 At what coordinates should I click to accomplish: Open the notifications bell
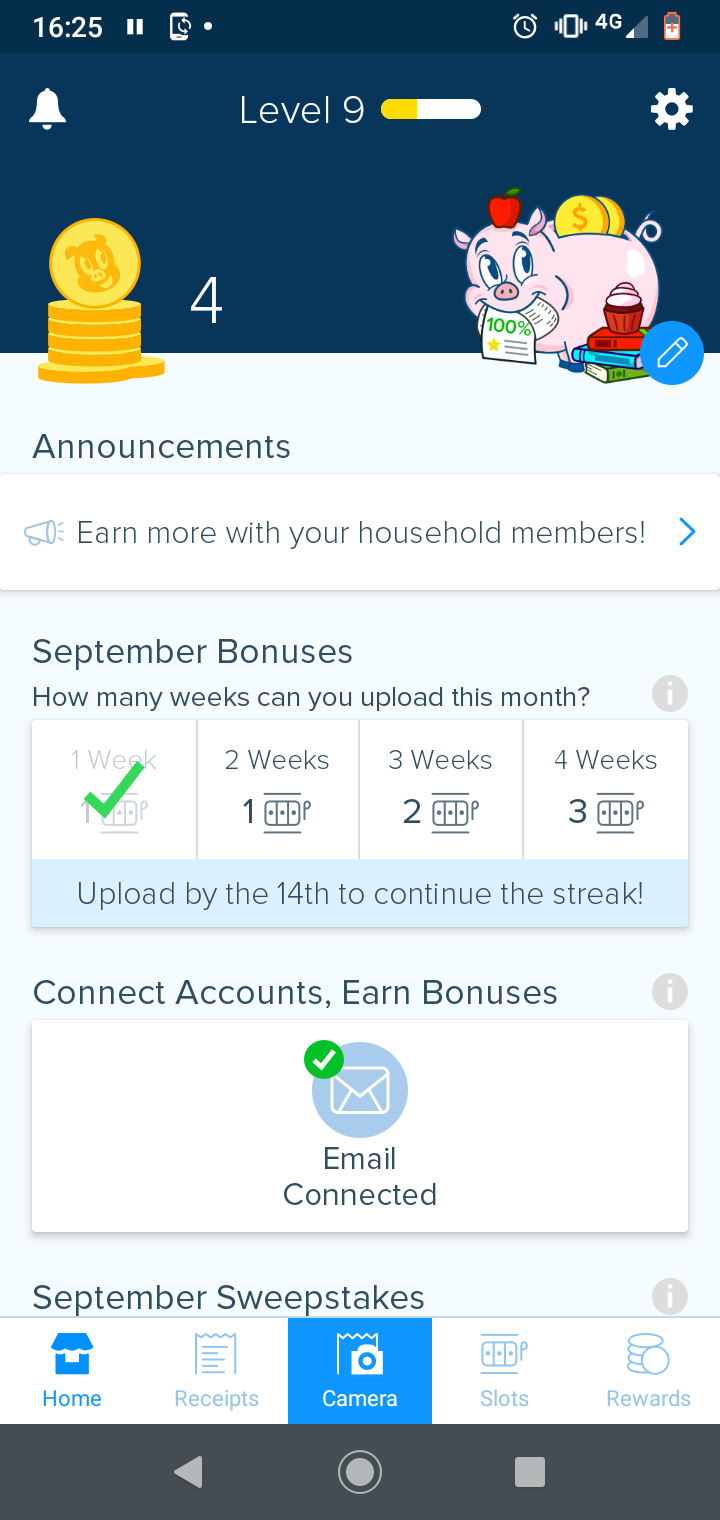pos(47,109)
